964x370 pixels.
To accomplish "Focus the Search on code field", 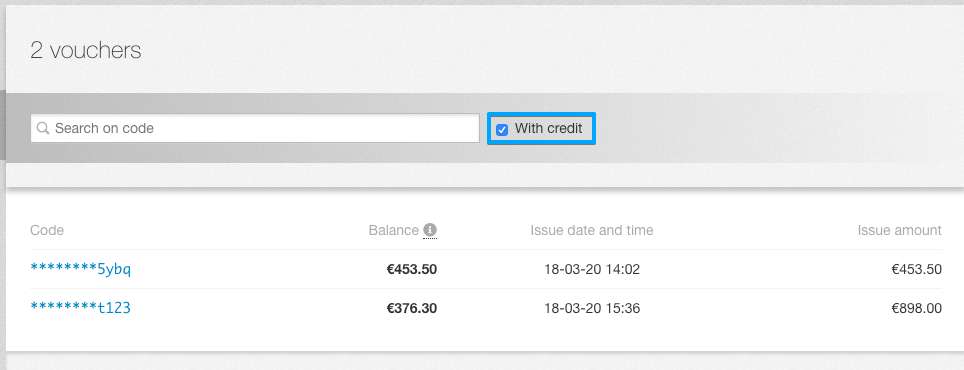I will coord(255,128).
